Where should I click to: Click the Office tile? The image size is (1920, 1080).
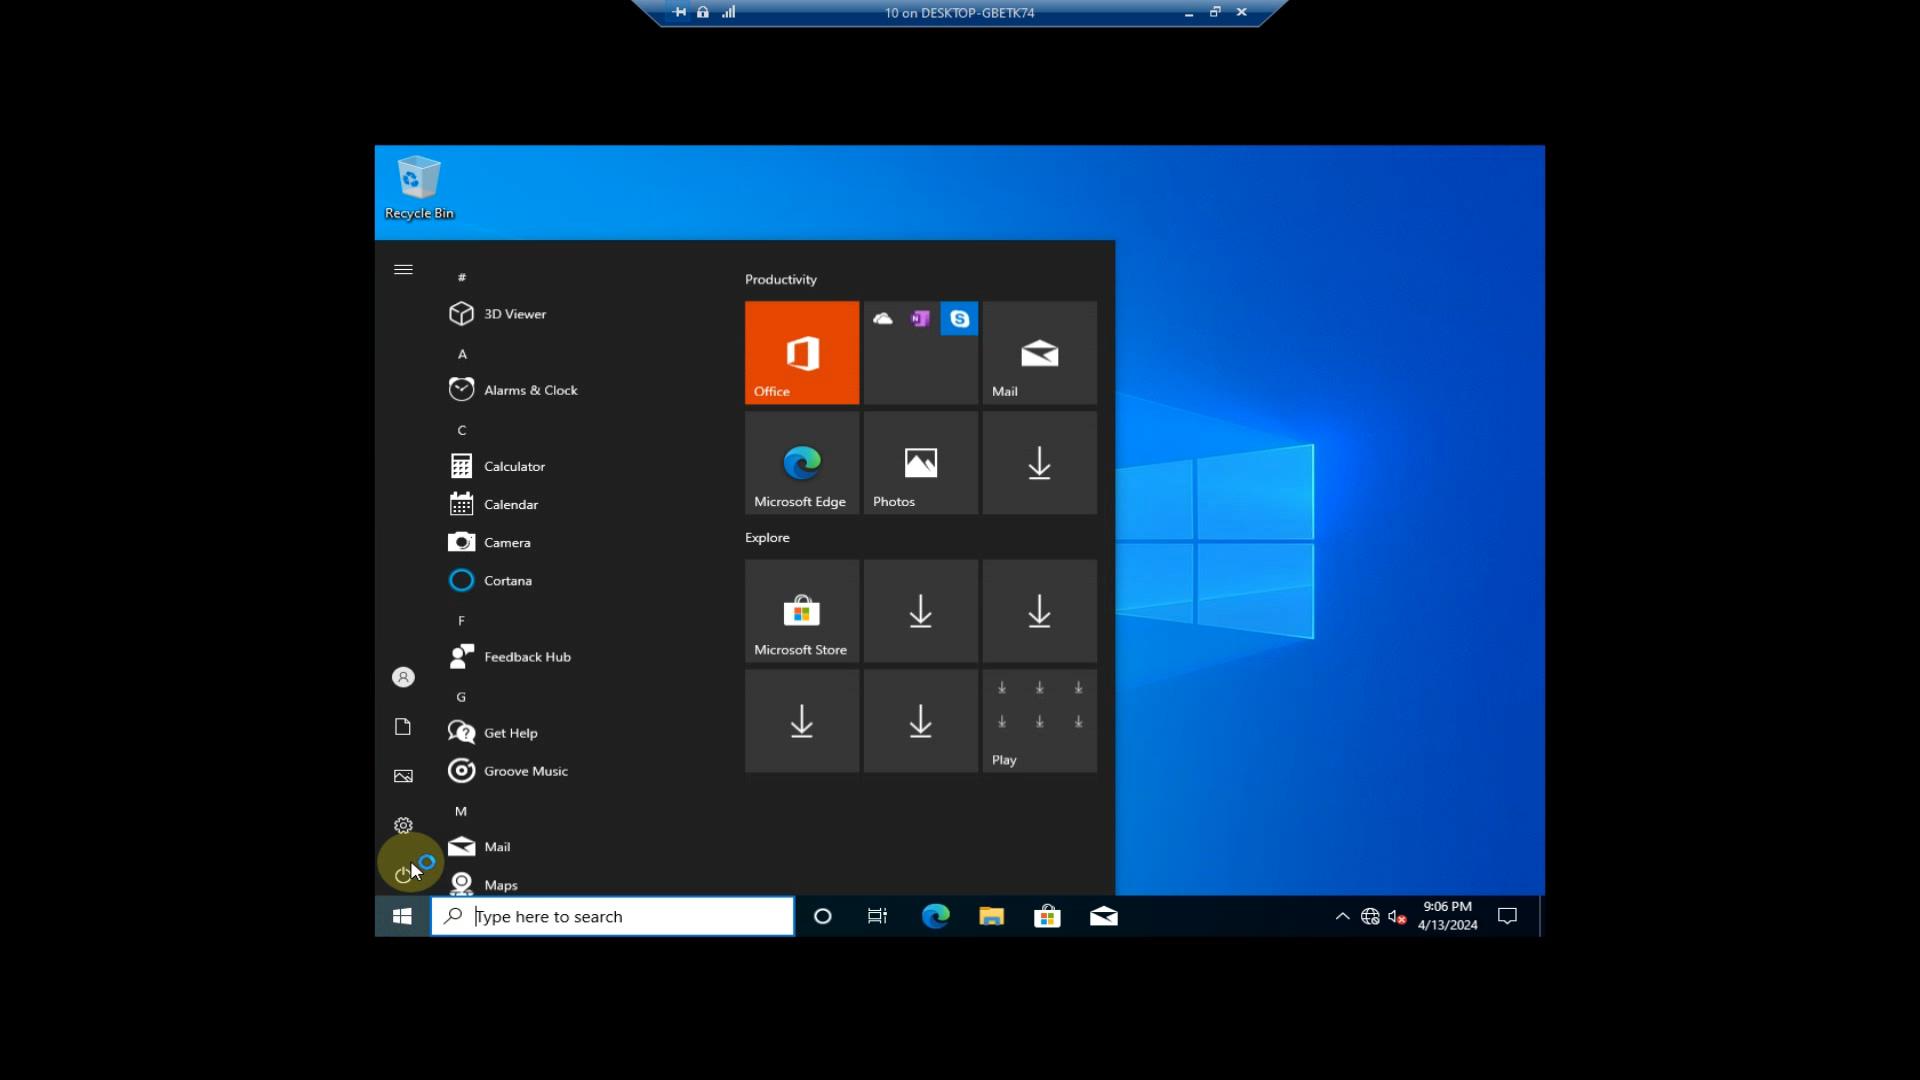click(802, 352)
